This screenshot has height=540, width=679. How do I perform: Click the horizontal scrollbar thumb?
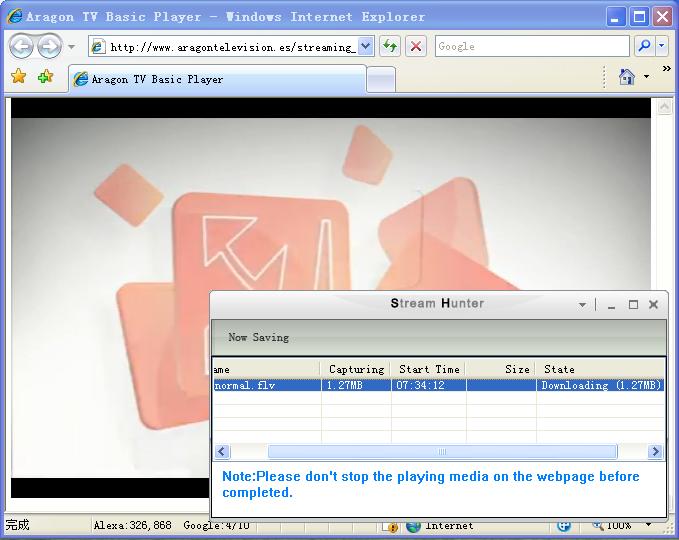point(442,452)
